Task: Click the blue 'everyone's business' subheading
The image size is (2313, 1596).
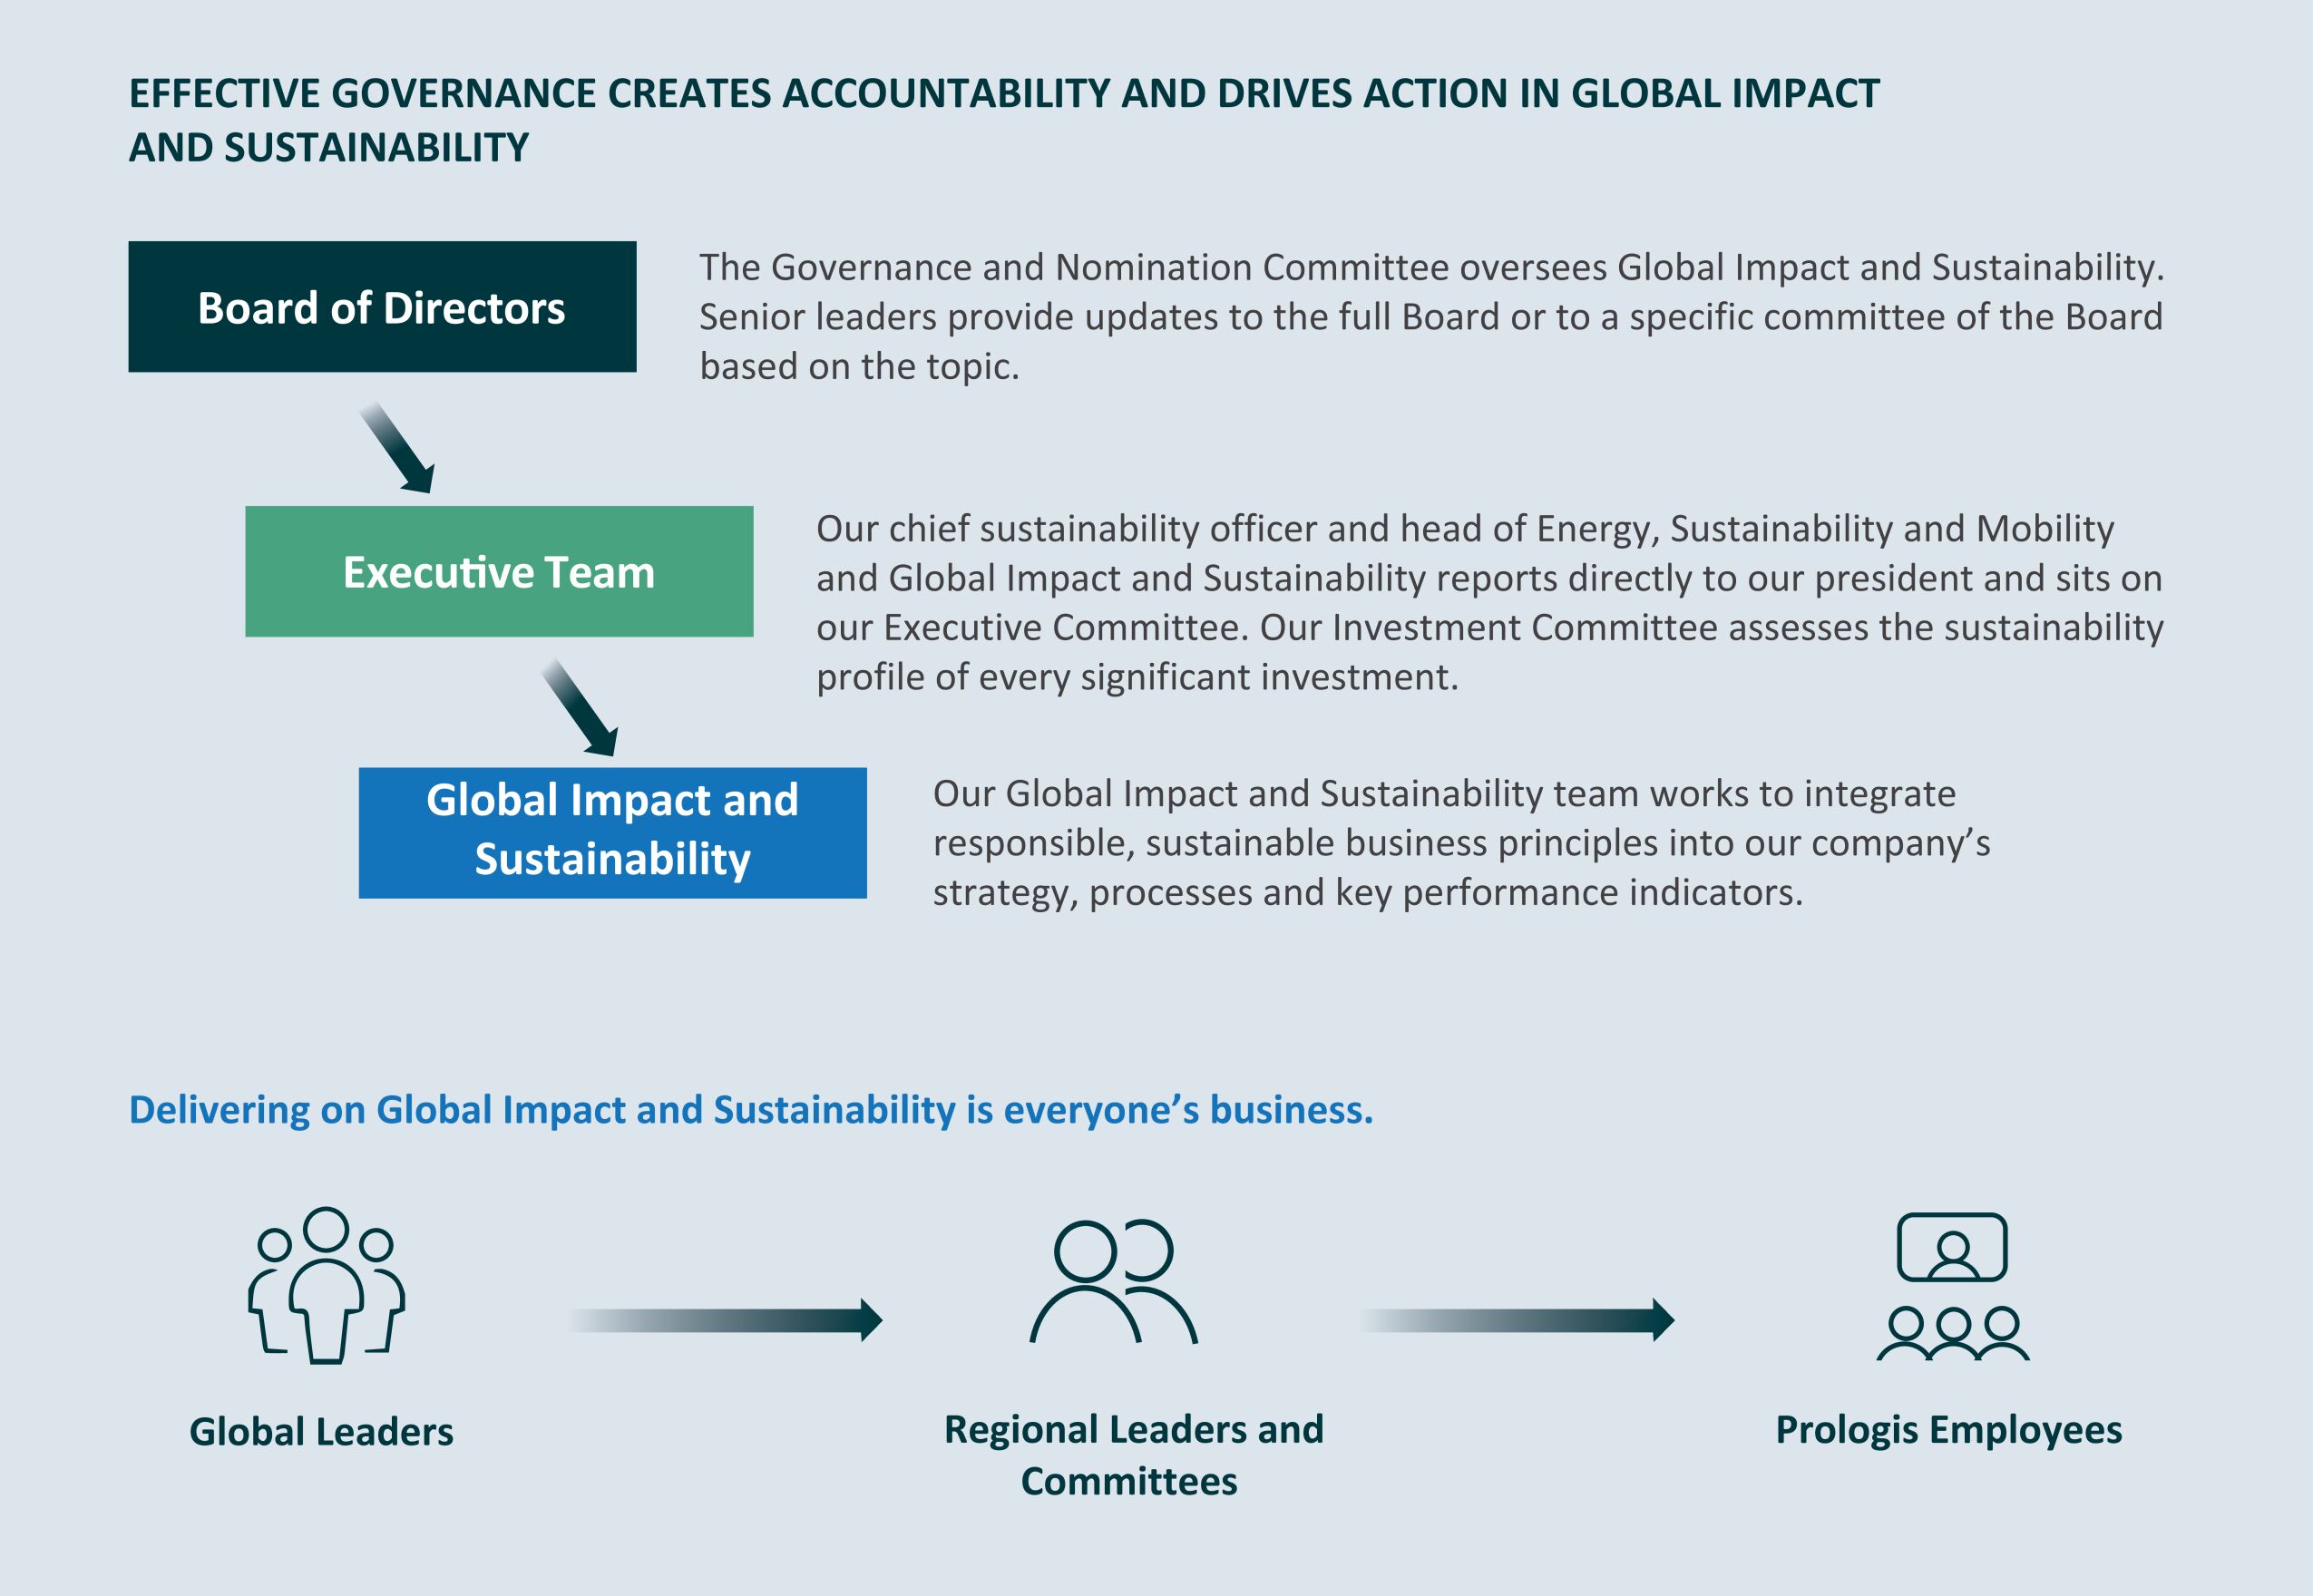Action: 751,1110
